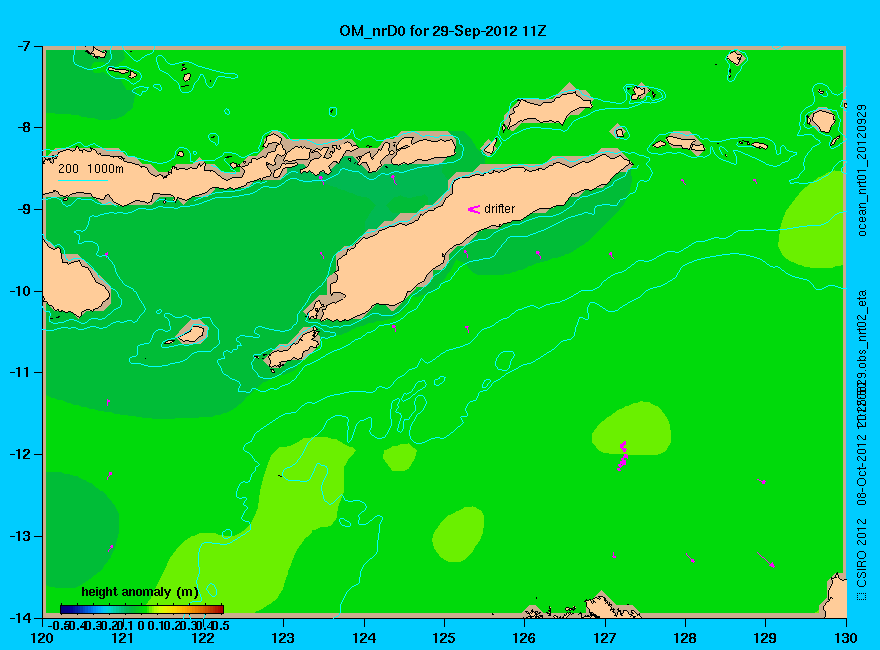Click the longitude tick label "125"
The image size is (880, 650).
(x=444, y=638)
